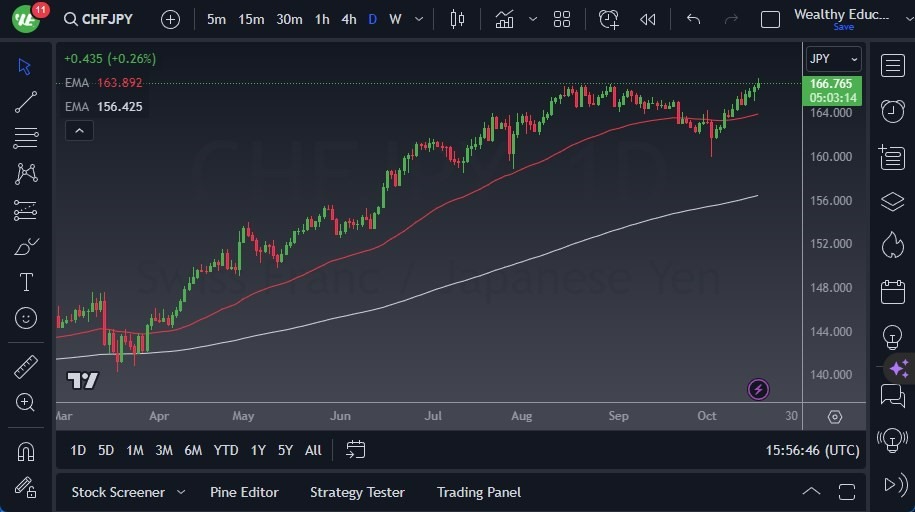Select the 4h timeframe button
This screenshot has height=512, width=915.
coord(348,19)
